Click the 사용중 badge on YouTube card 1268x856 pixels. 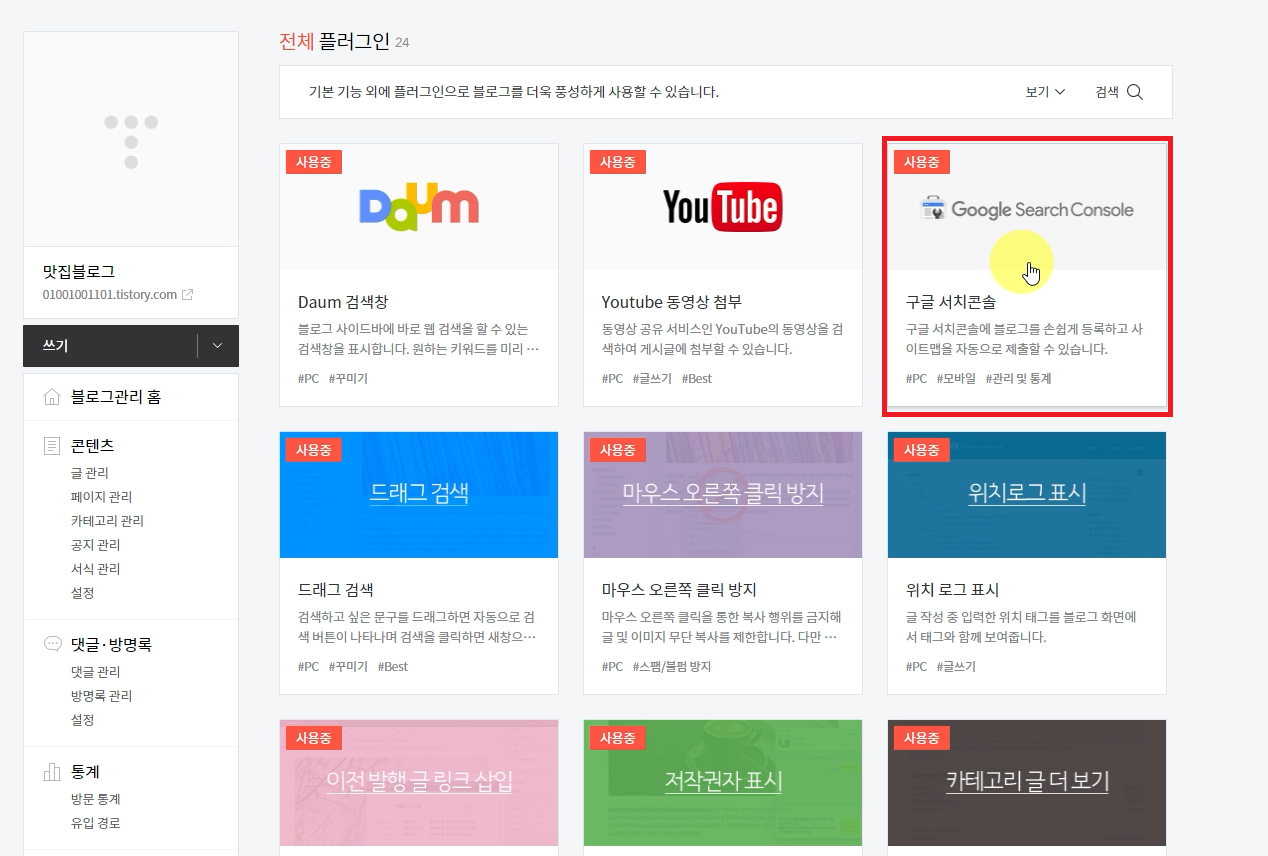tap(618, 162)
